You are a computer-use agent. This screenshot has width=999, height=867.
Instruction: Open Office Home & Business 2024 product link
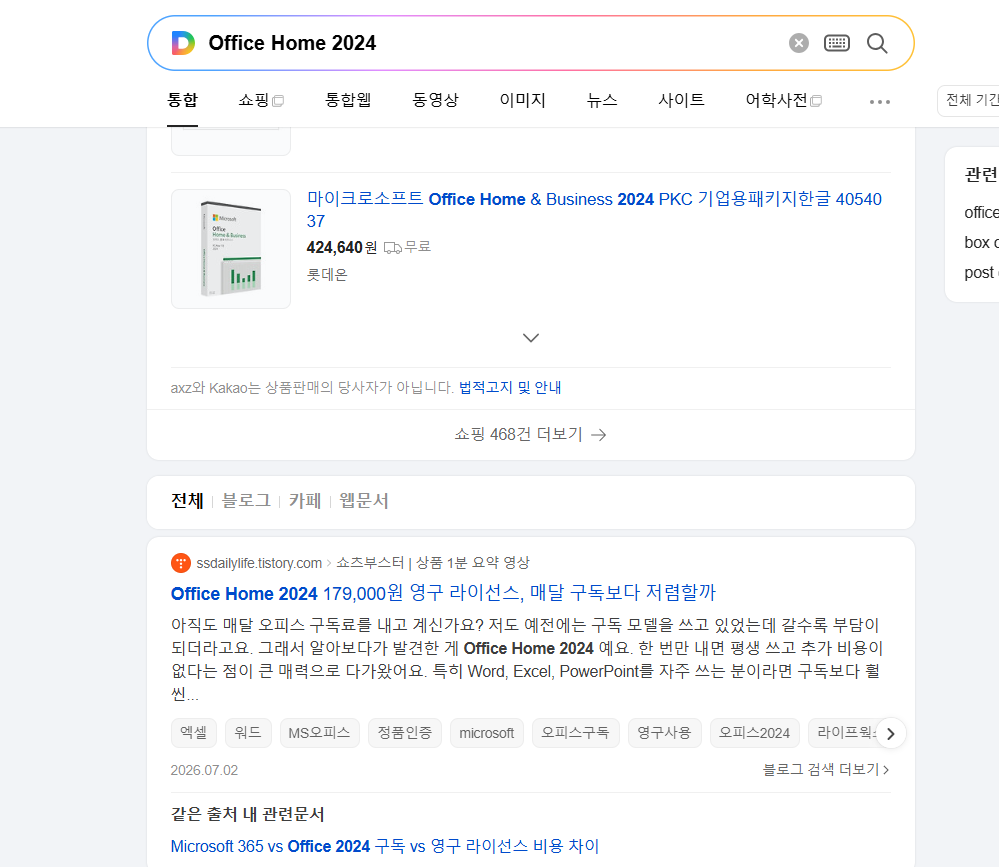[594, 210]
